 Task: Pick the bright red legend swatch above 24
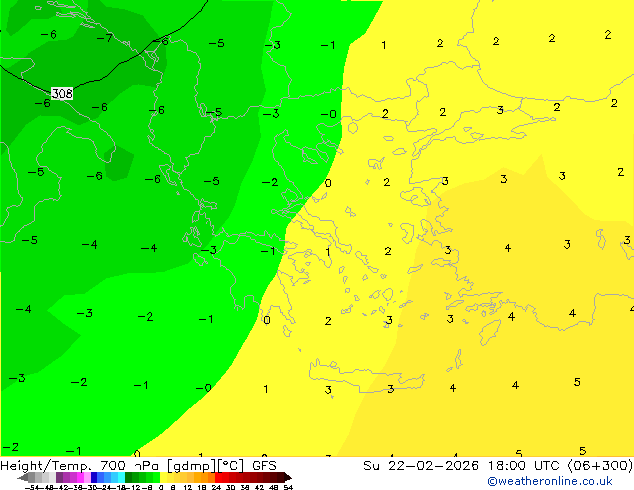[218, 477]
